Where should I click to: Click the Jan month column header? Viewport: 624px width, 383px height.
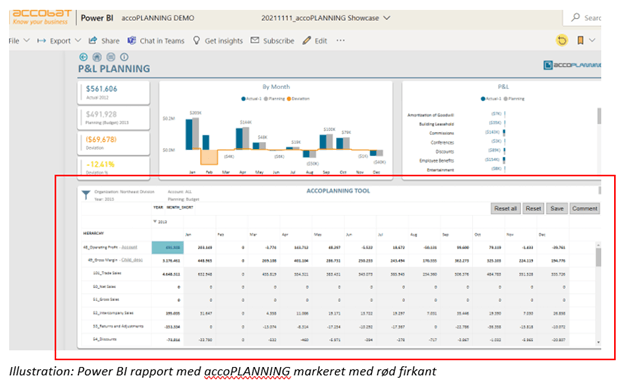(188, 234)
